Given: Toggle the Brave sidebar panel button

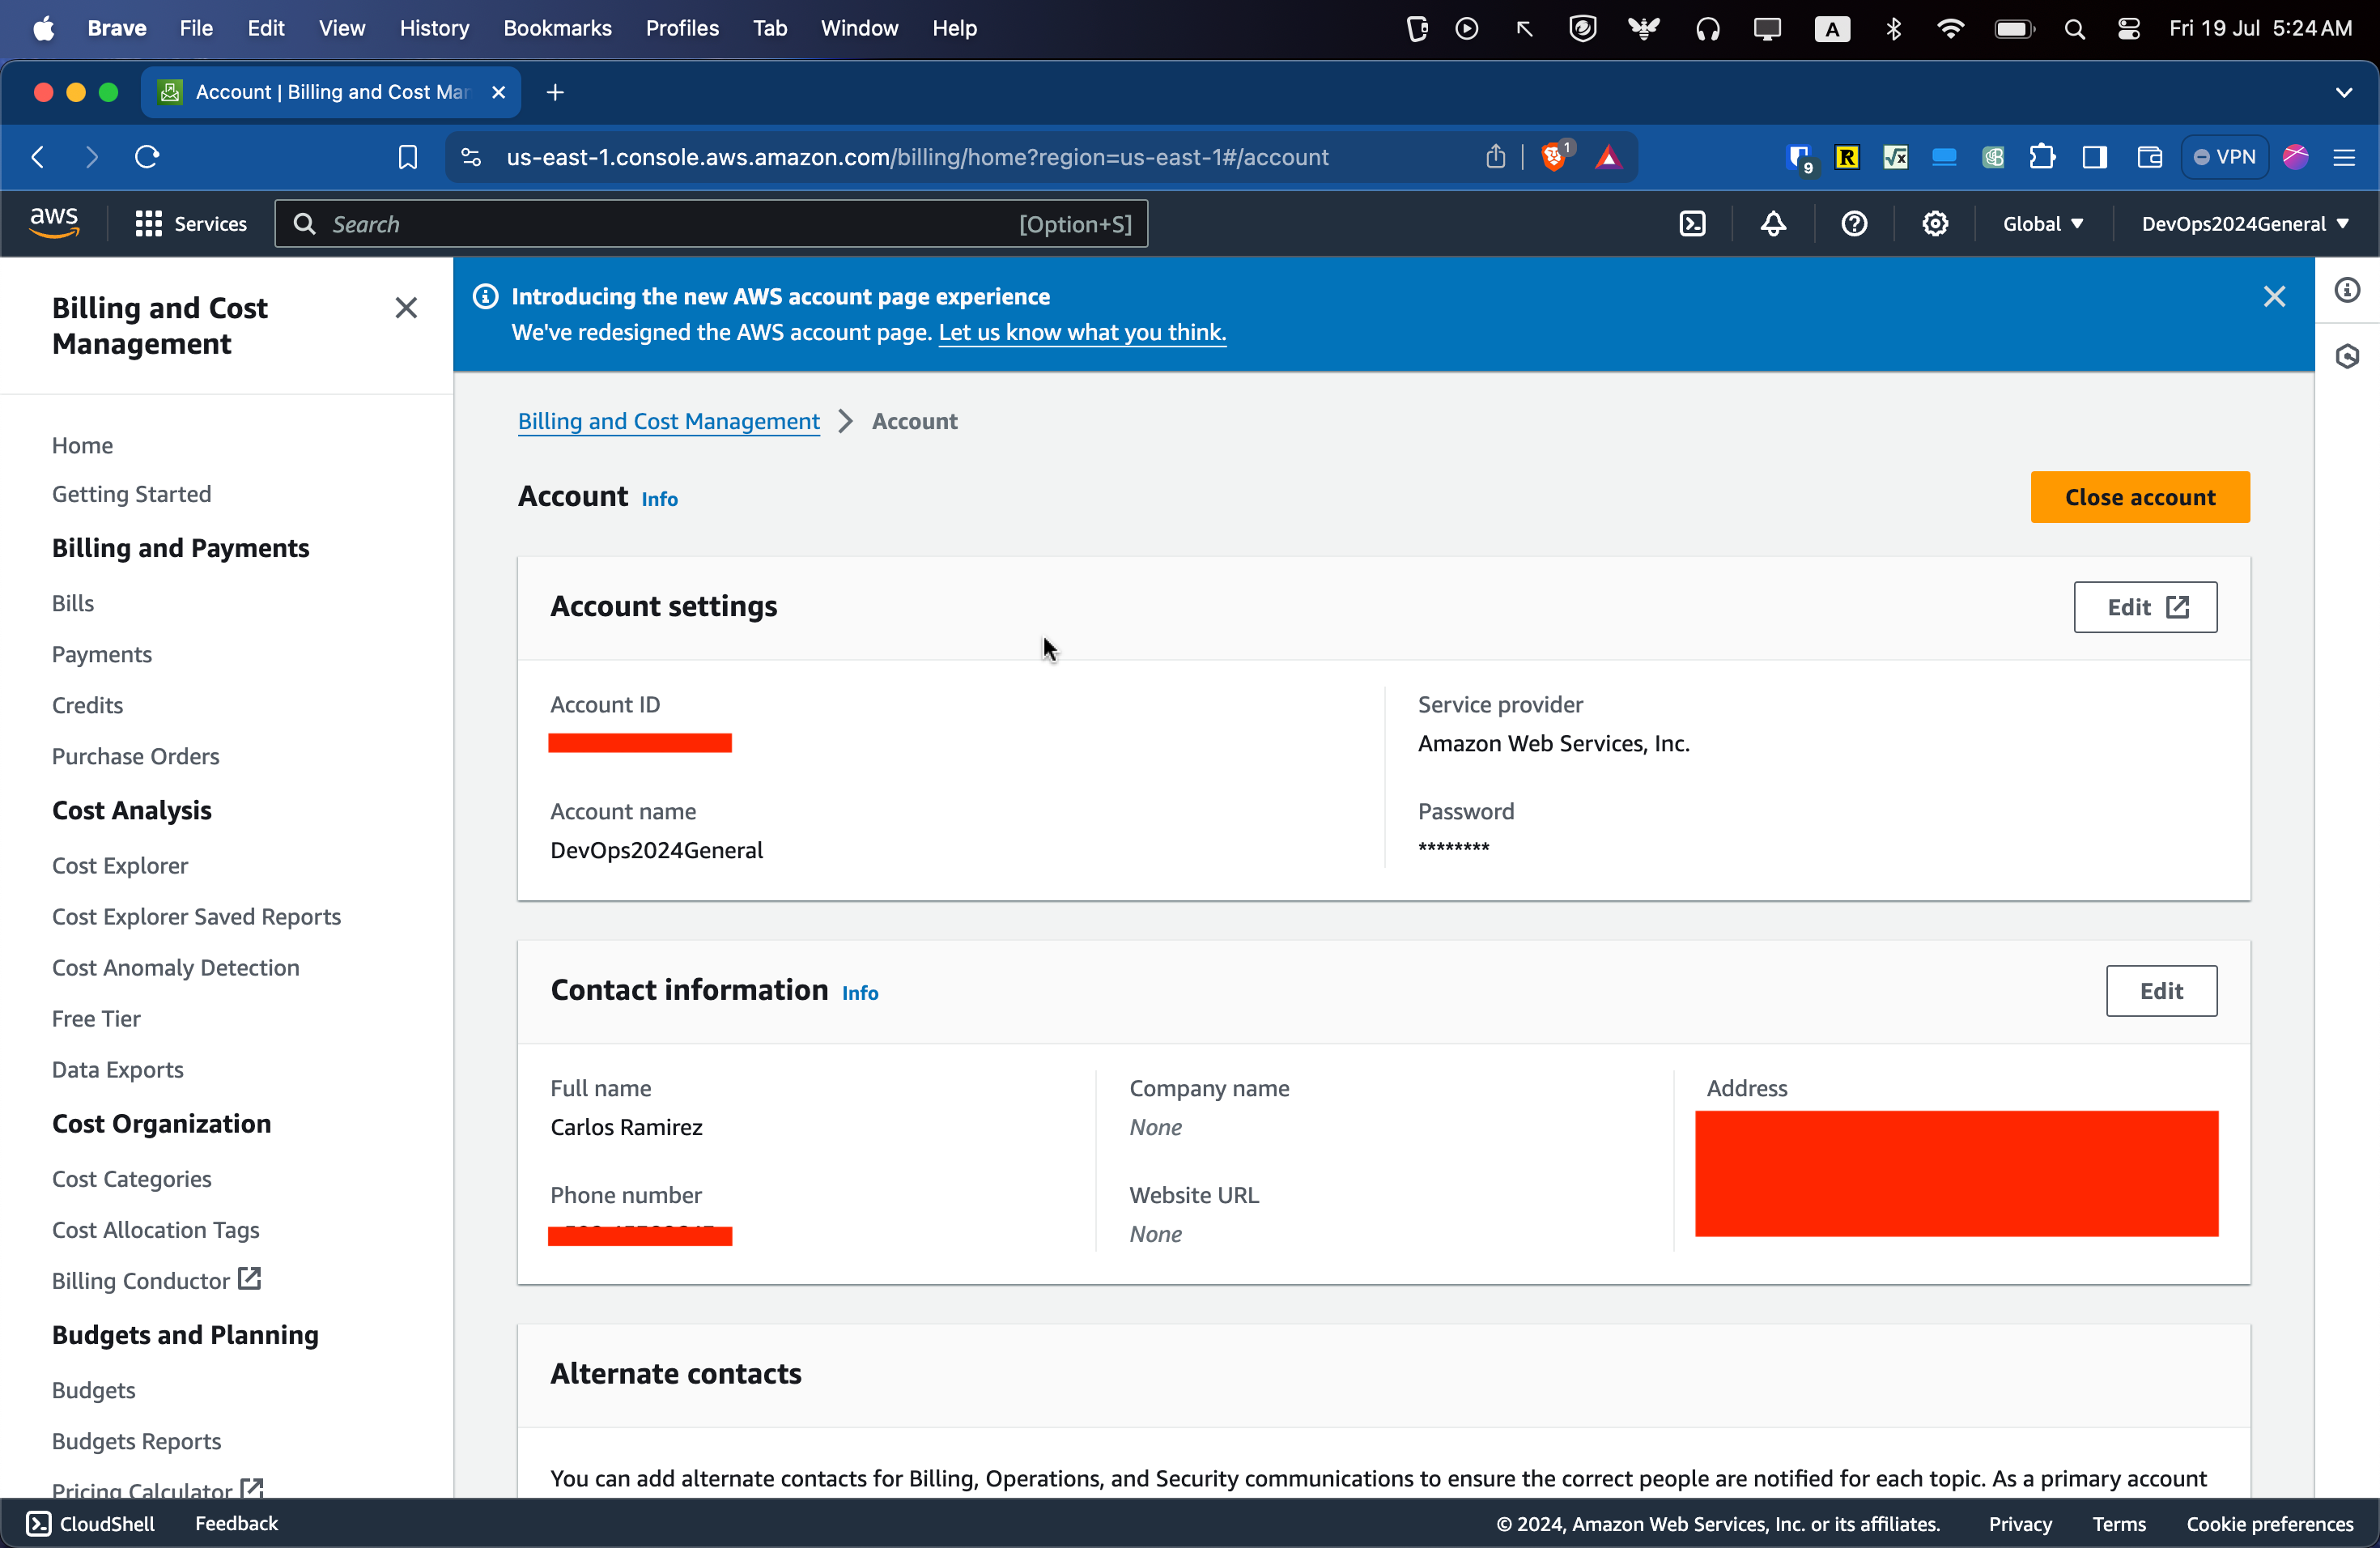Looking at the screenshot, I should click(2094, 157).
